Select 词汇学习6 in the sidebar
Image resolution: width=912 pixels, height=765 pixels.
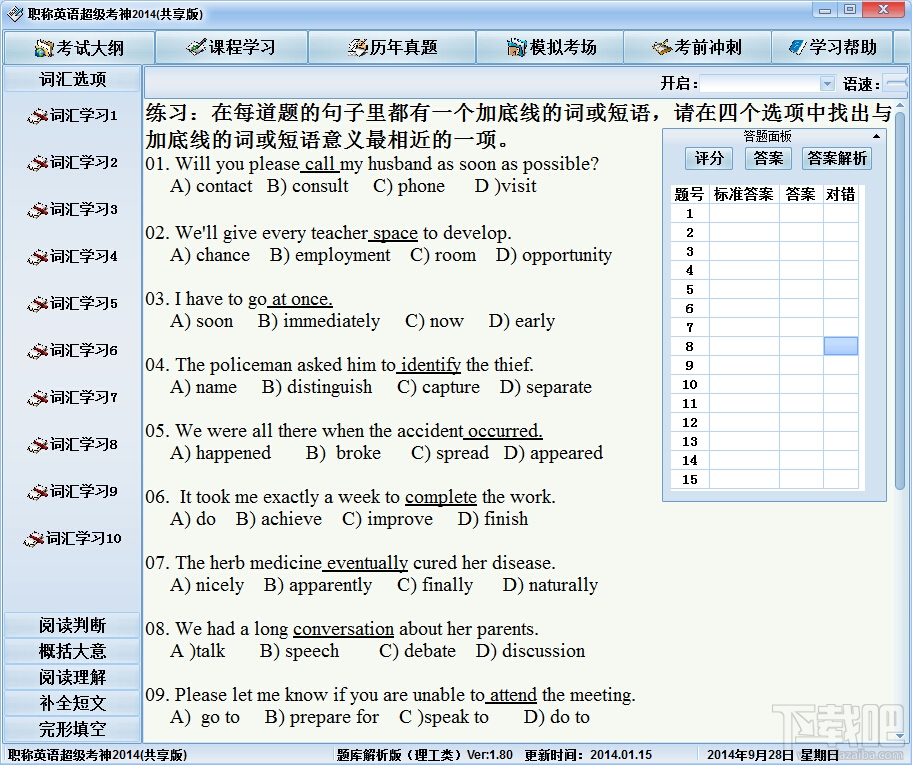72,350
